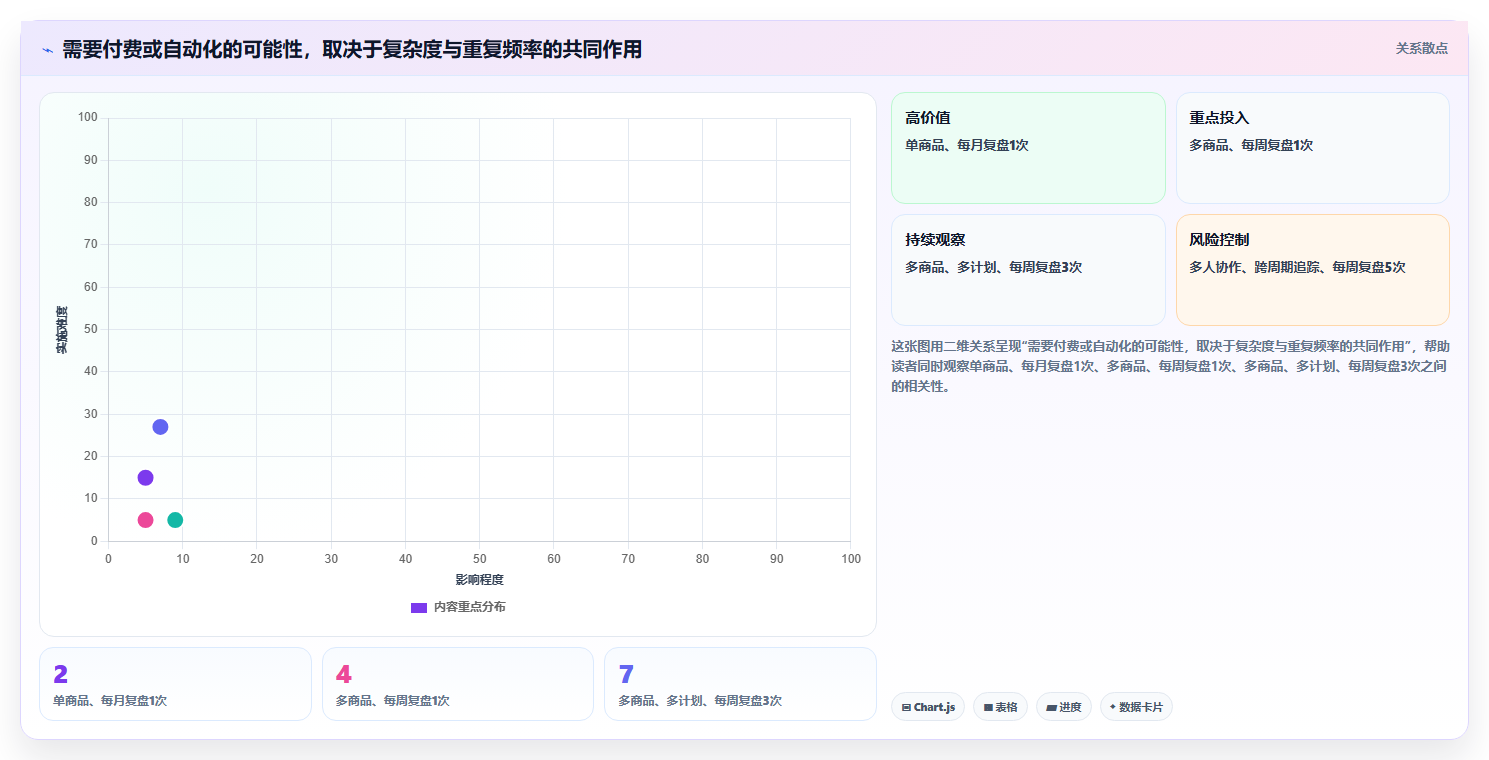
Task: Click the lightning icon beside the title
Action: (47, 49)
